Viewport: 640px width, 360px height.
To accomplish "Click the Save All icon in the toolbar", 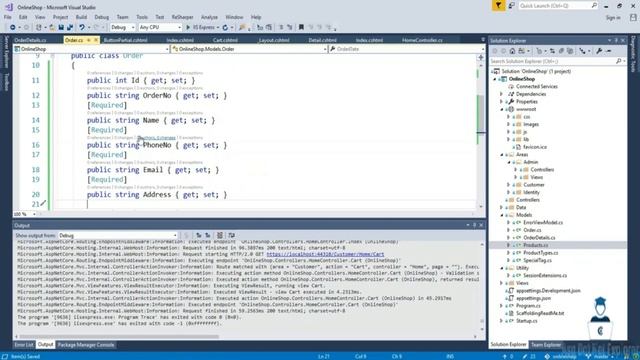I will (x=70, y=27).
